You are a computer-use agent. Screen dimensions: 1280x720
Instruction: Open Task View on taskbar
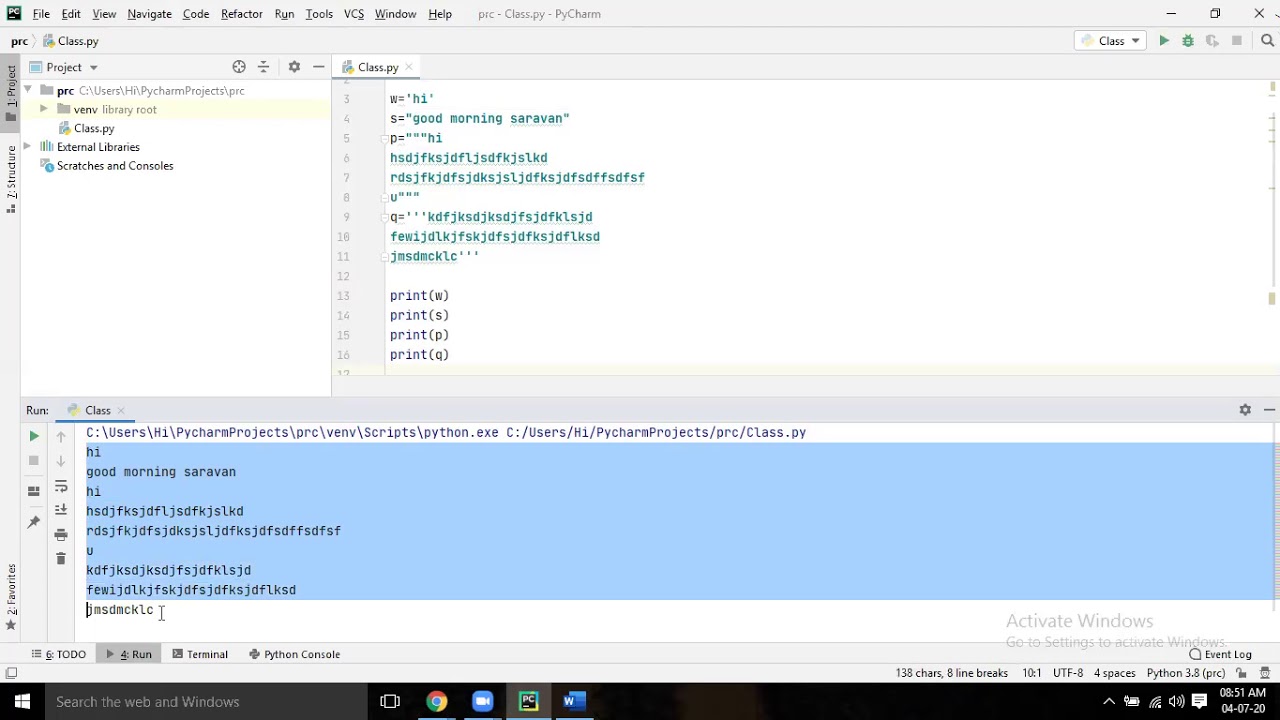tap(390, 701)
